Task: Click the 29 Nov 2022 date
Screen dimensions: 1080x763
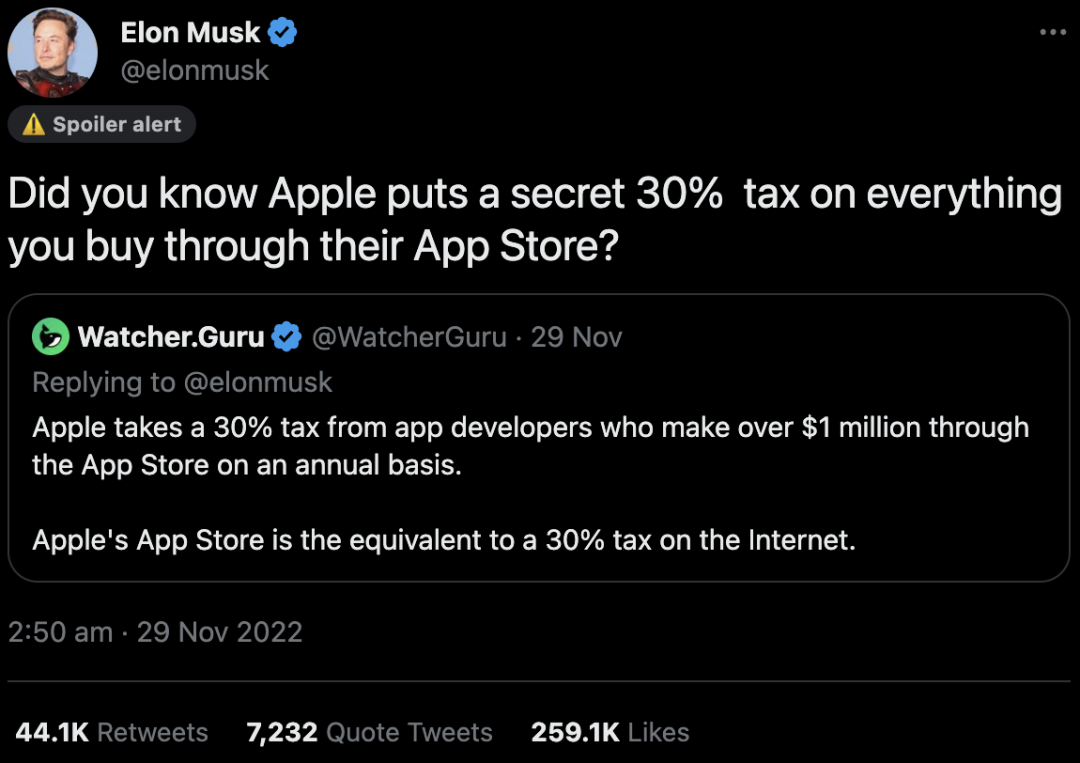Action: [x=219, y=632]
